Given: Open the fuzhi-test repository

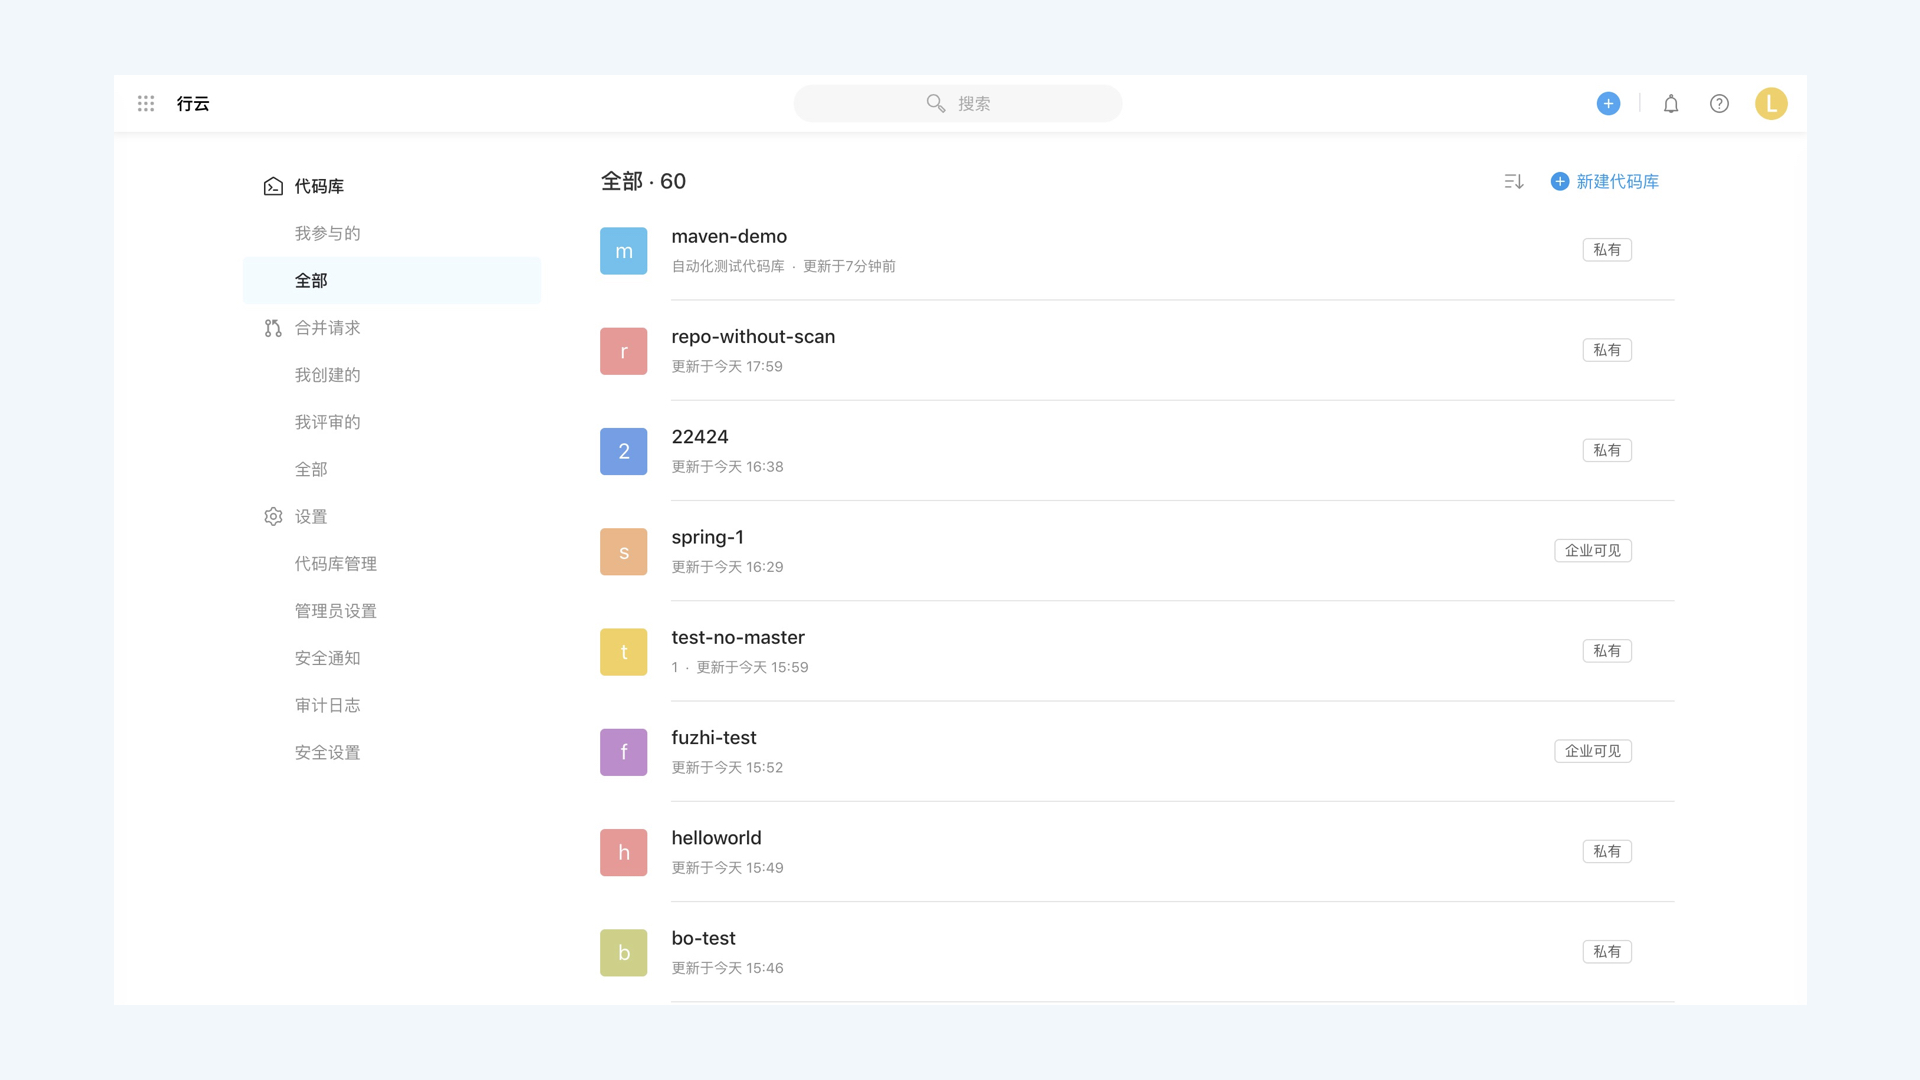Looking at the screenshot, I should pyautogui.click(x=714, y=738).
